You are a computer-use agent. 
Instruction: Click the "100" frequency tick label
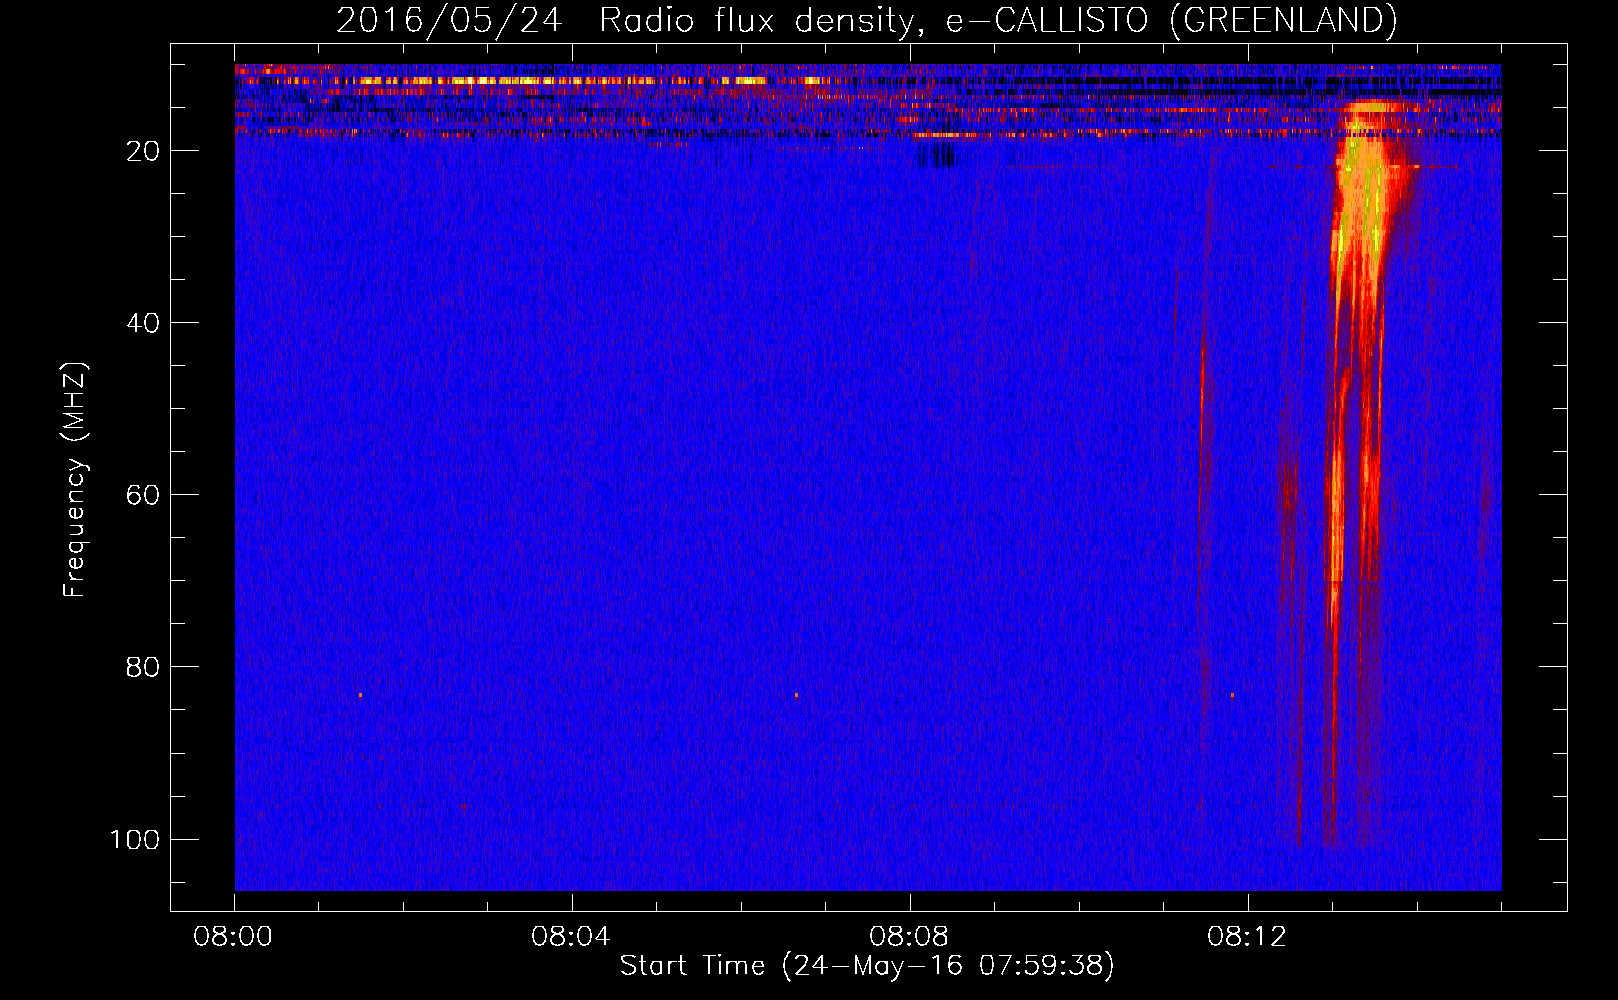pyautogui.click(x=135, y=839)
